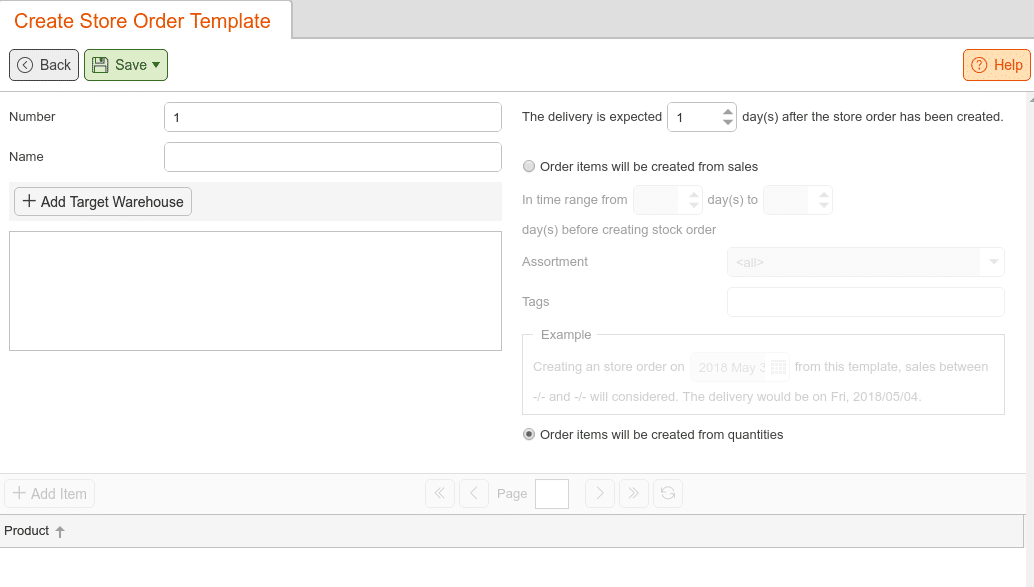Open Save dropdown arrow
Image resolution: width=1034 pixels, height=587 pixels.
[156, 65]
